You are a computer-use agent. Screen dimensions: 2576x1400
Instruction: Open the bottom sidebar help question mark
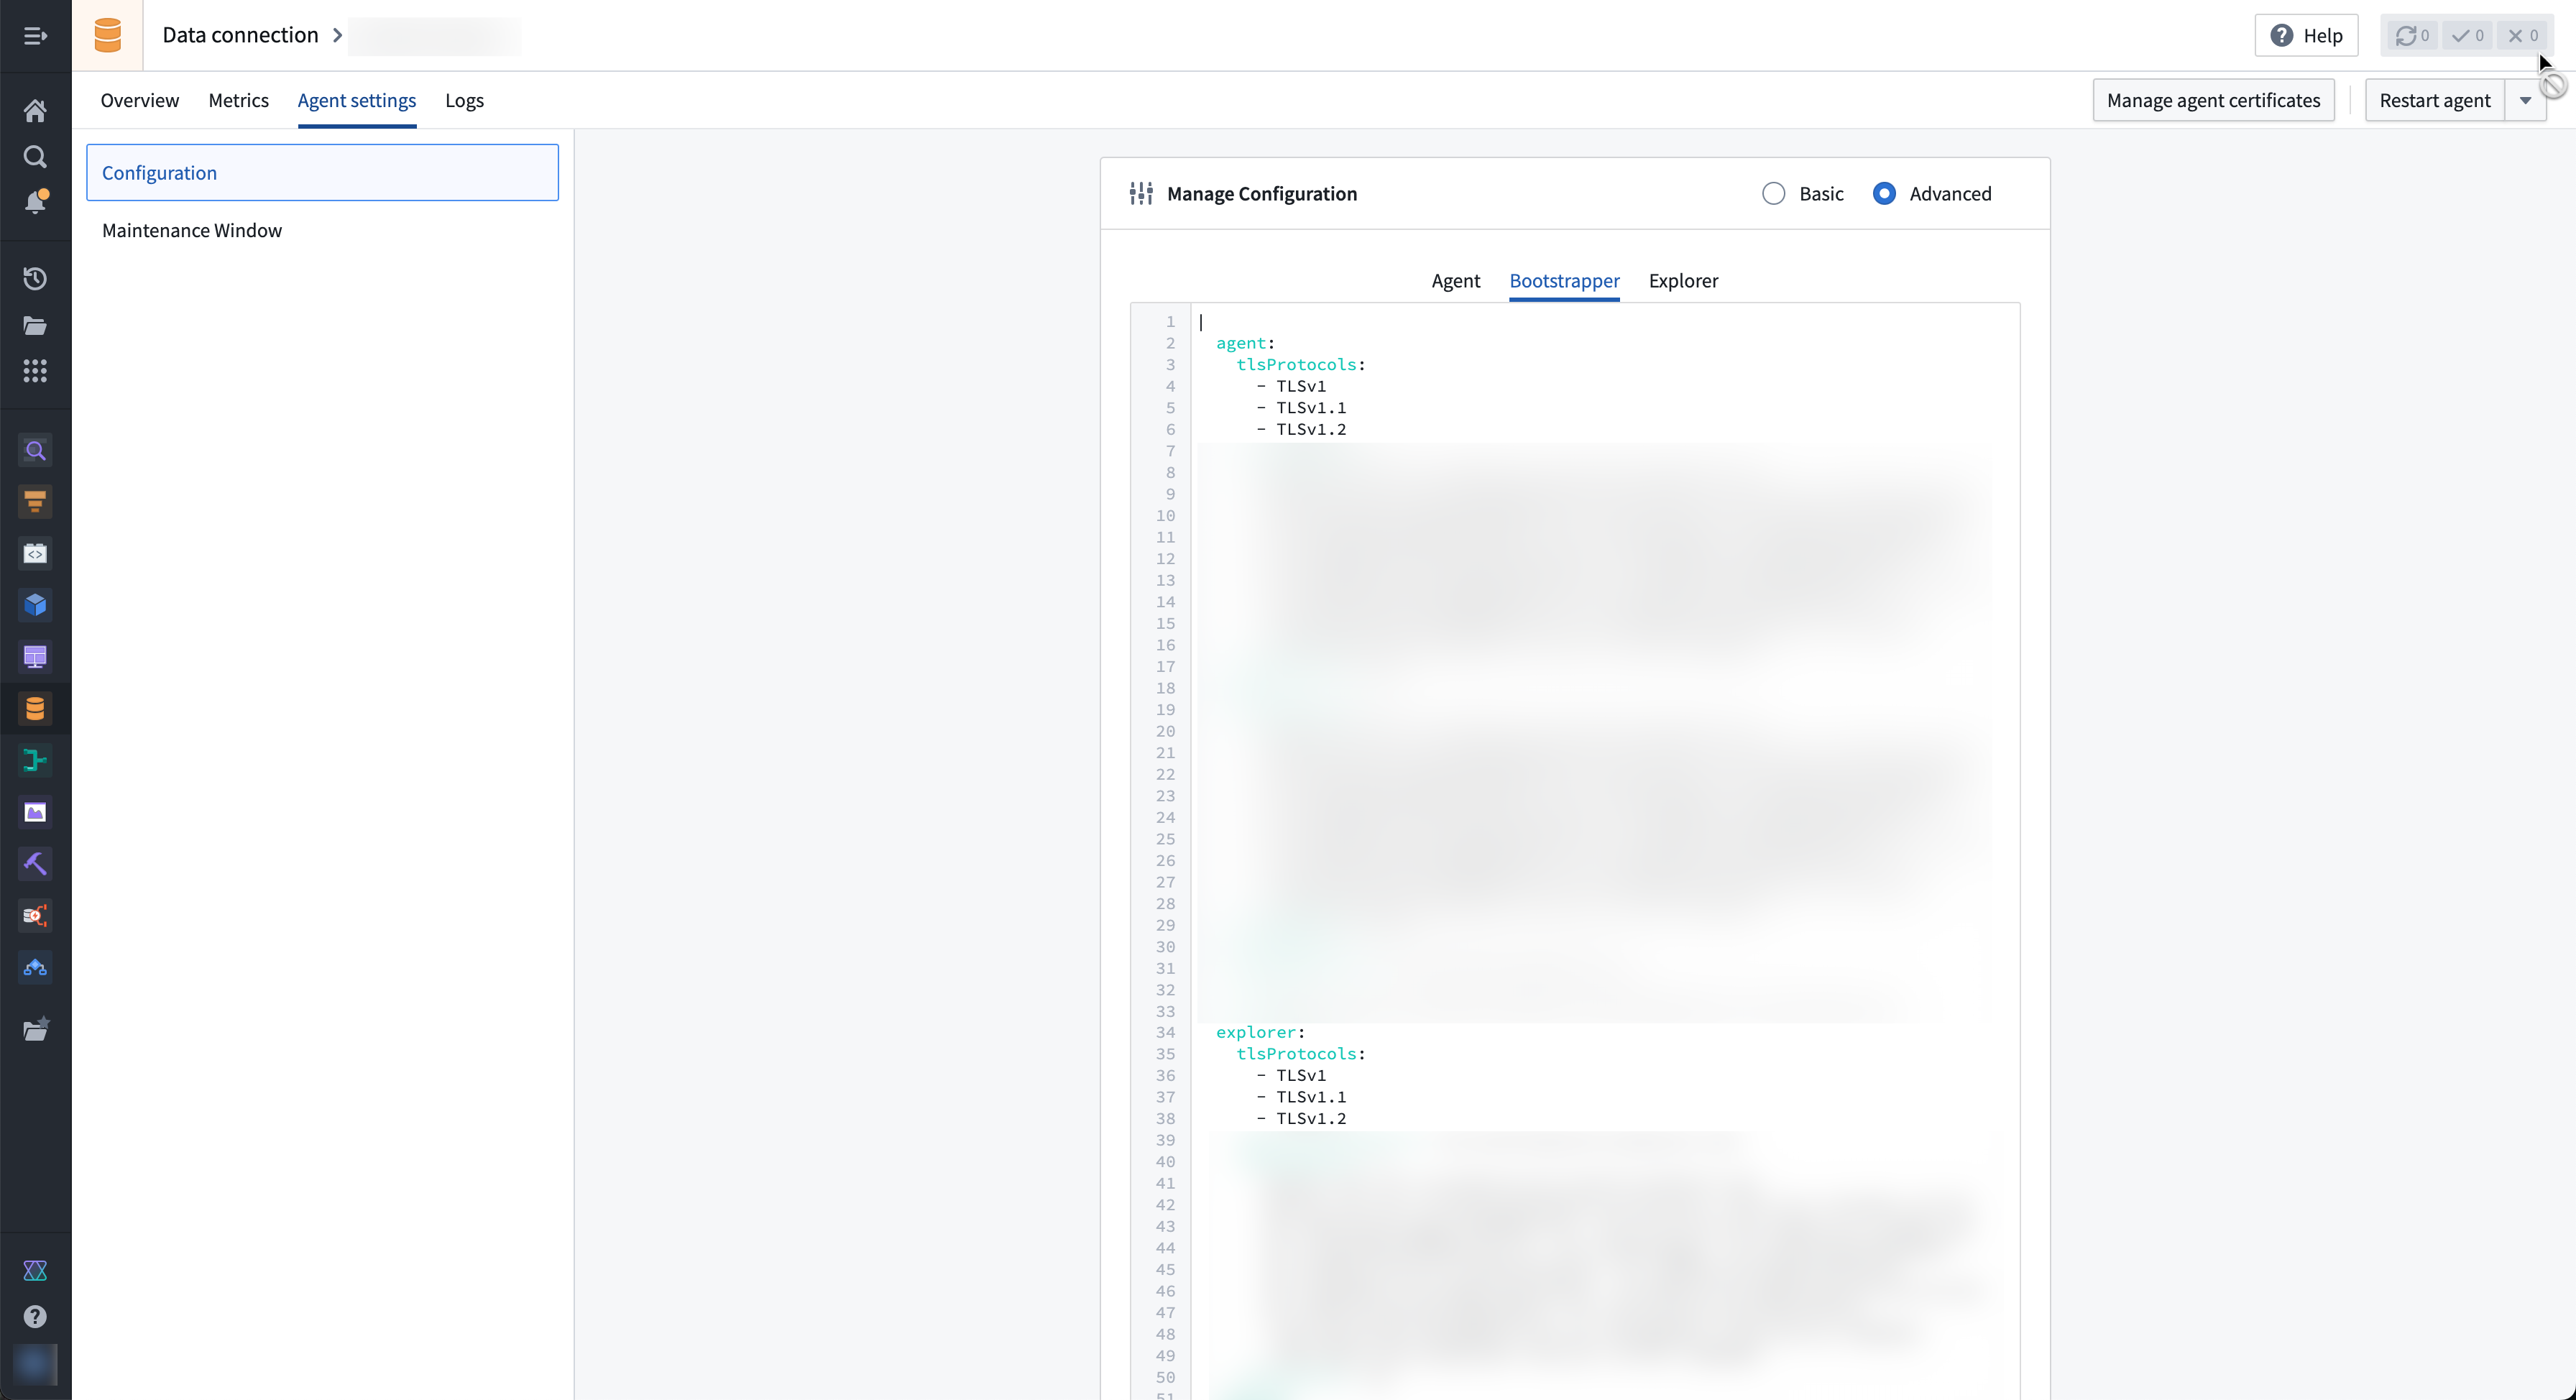[x=35, y=1317]
